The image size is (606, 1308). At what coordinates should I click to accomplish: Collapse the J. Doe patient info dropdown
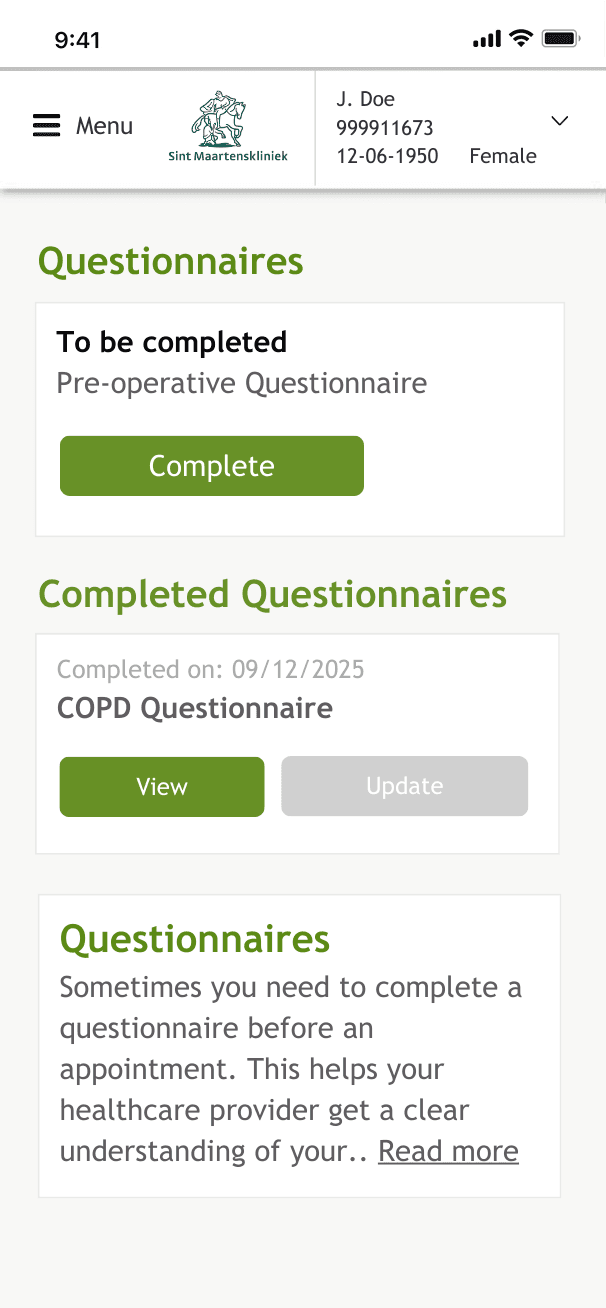(559, 121)
